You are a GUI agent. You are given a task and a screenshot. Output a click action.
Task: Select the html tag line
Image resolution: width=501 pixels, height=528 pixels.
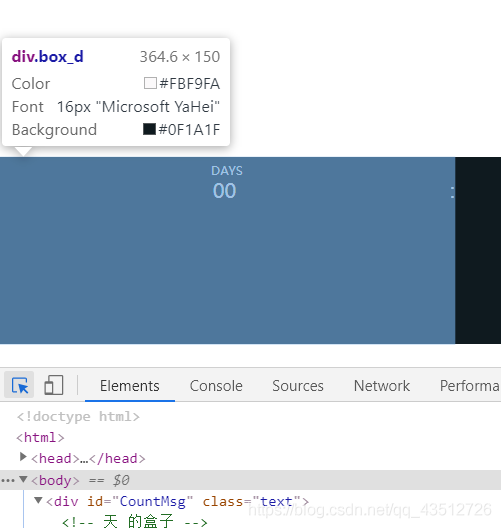tap(40, 438)
